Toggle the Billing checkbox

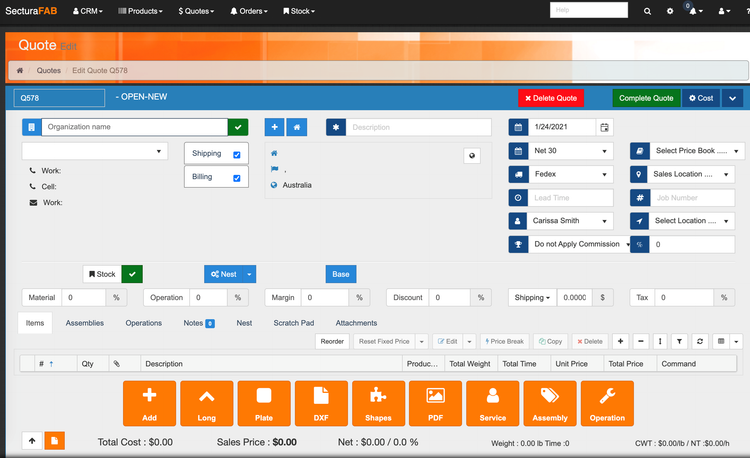(236, 178)
